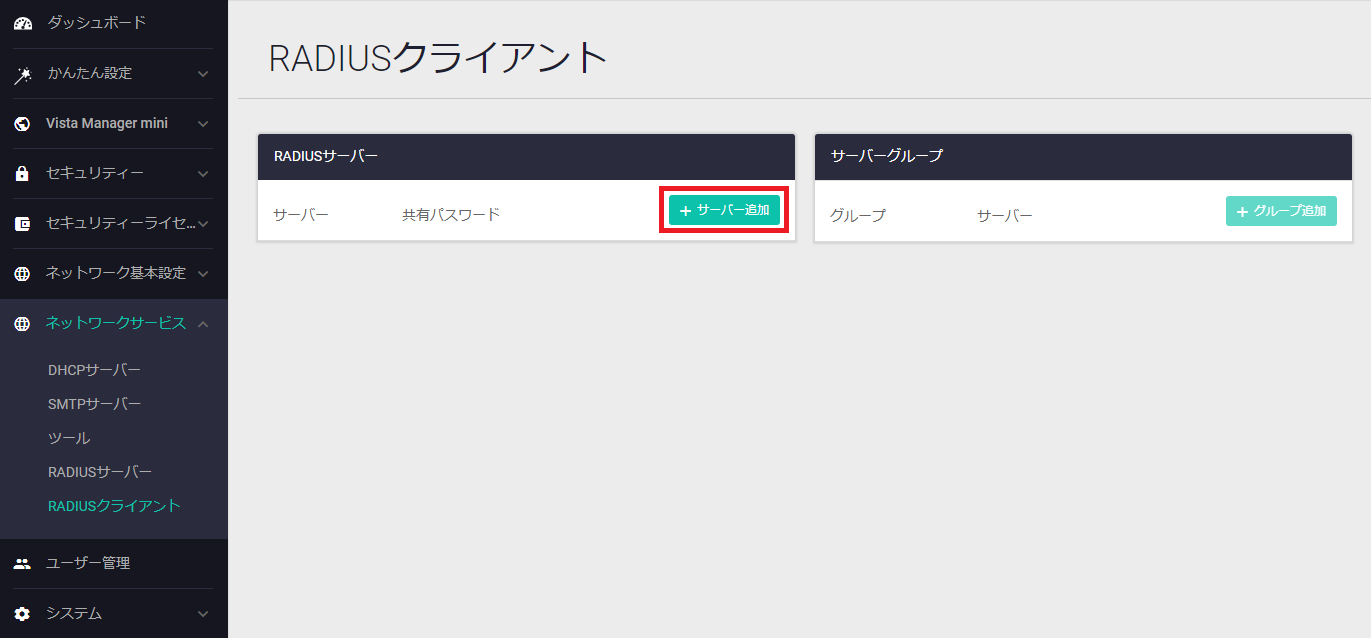
Task: Expand the Vista Manager mini chevron
Action: pos(203,124)
